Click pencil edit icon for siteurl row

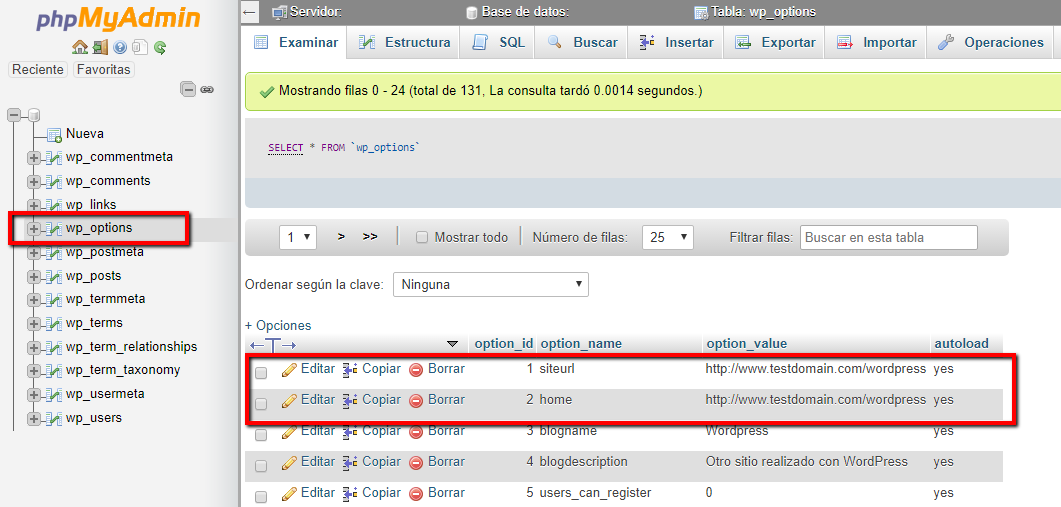pos(289,370)
